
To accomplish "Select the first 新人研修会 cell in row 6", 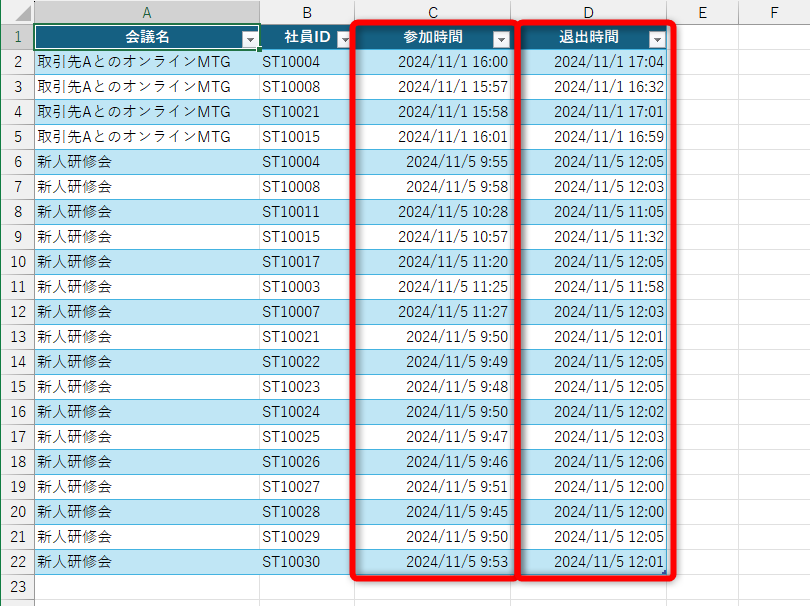I will [145, 161].
